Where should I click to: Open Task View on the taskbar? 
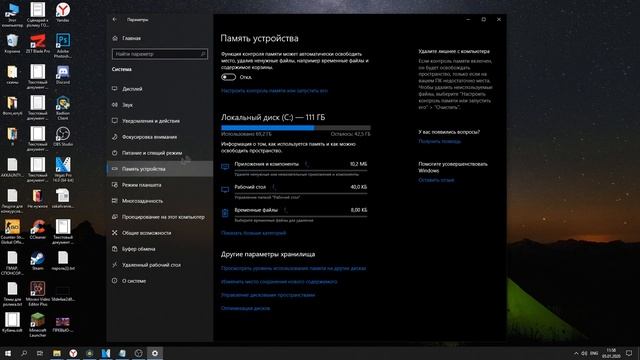40,353
